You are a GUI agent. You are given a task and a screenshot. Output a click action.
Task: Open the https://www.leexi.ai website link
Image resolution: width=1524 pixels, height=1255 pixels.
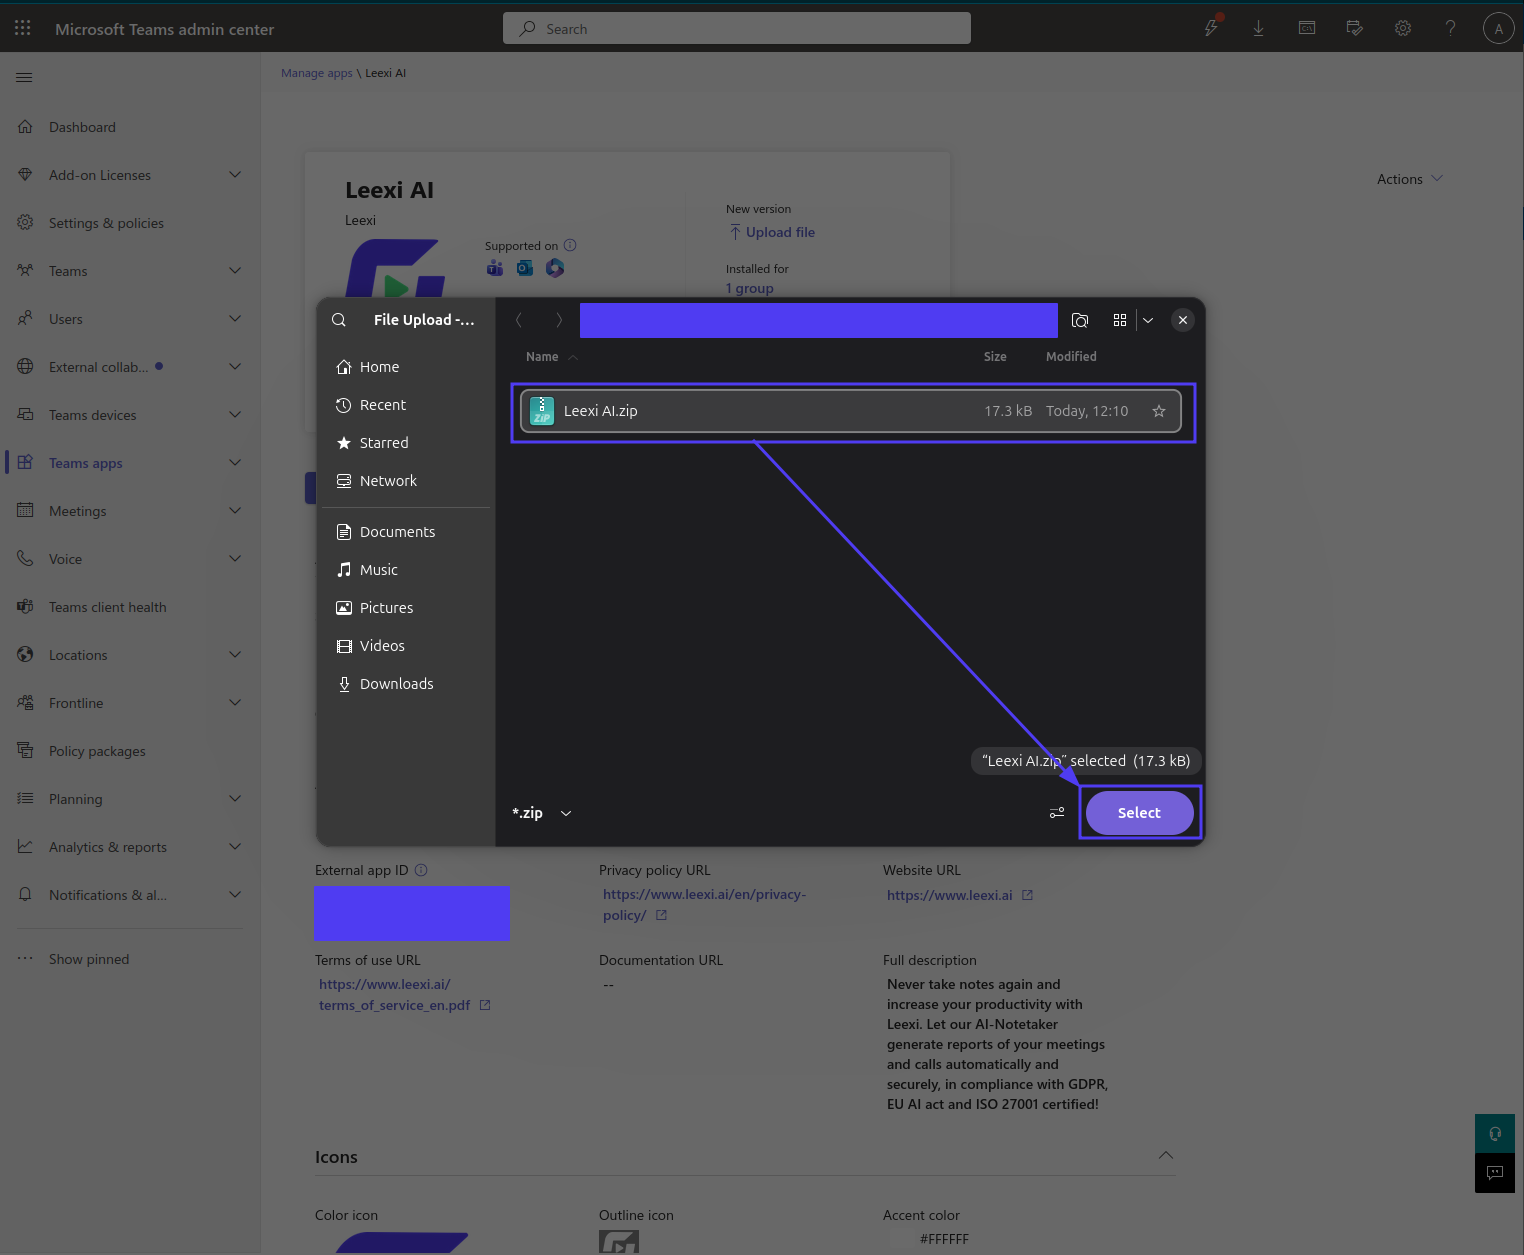point(950,895)
